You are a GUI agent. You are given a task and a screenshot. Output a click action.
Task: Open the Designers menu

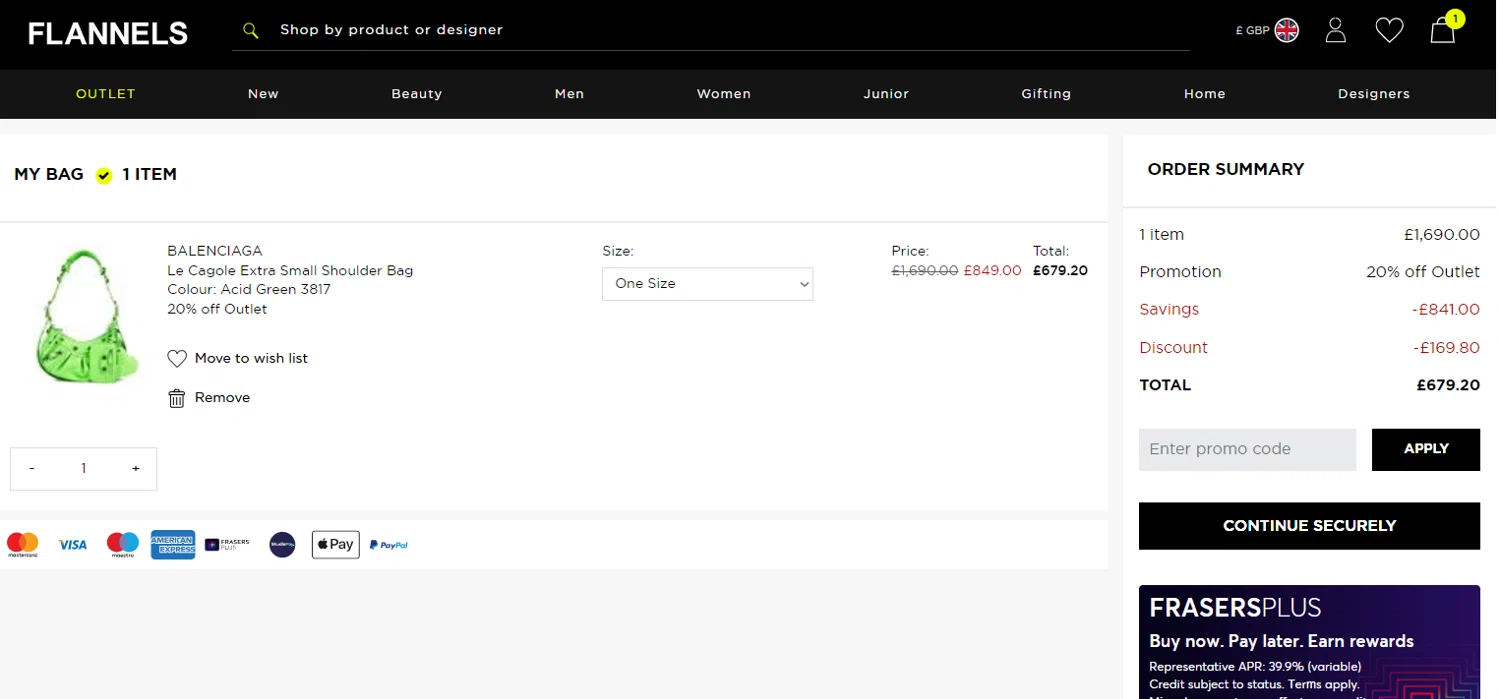1373,94
